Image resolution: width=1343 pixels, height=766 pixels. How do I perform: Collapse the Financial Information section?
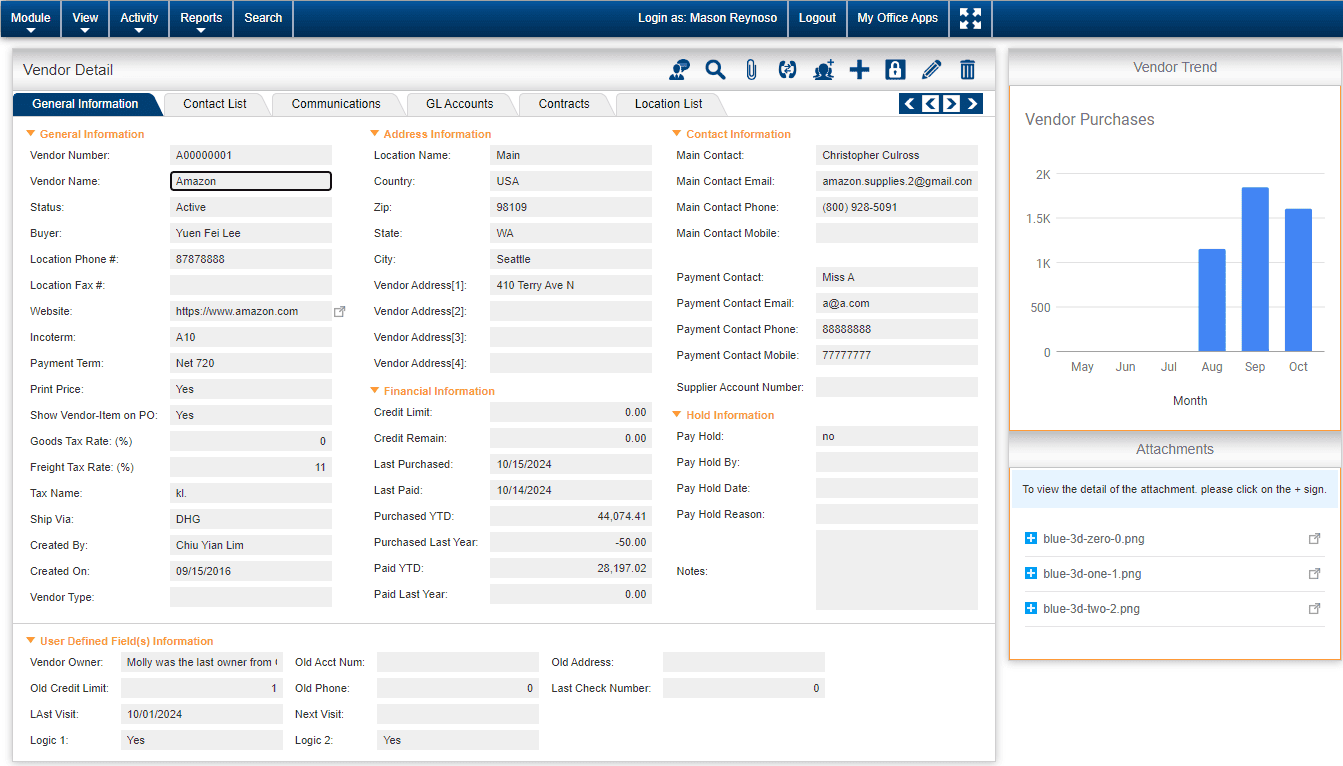375,390
